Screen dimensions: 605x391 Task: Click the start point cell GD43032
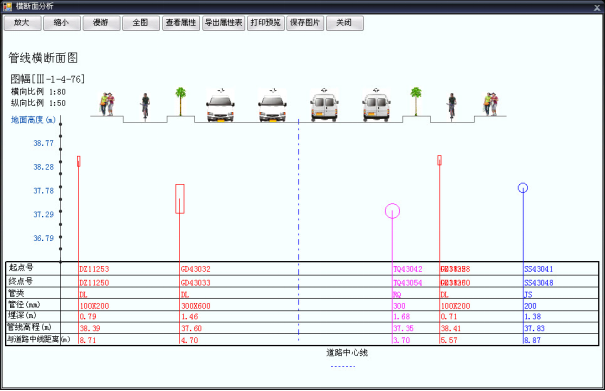pyautogui.click(x=196, y=269)
